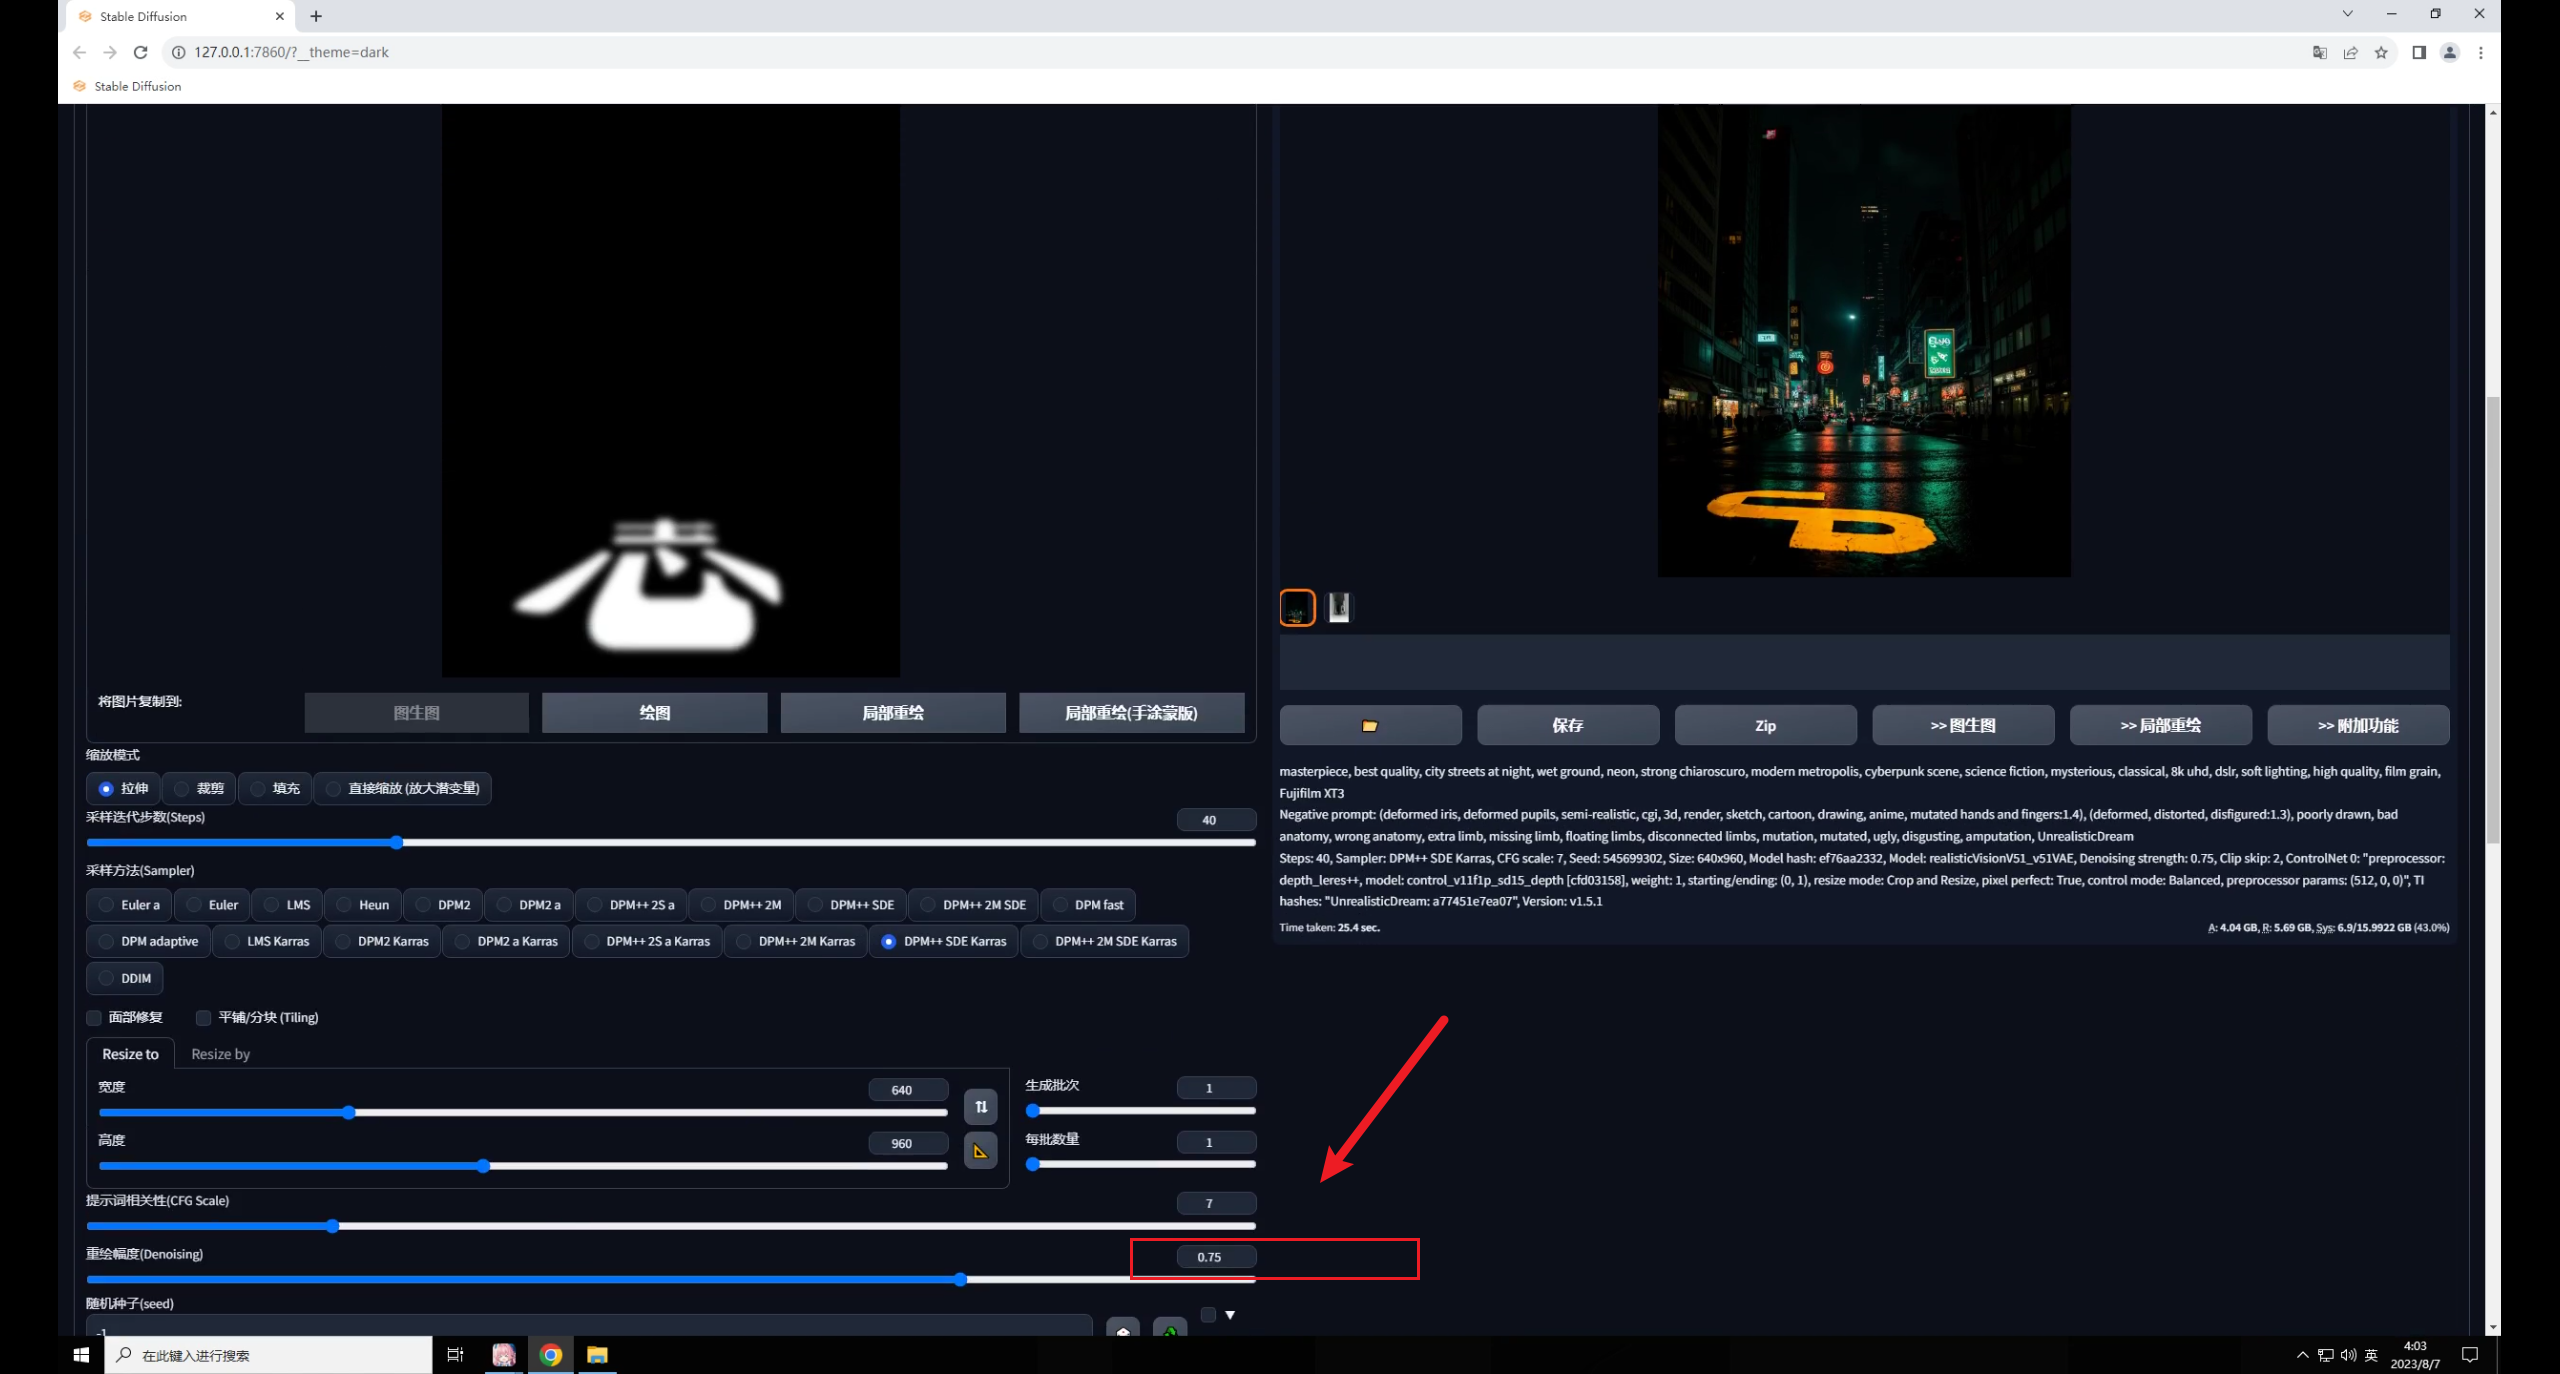Bookmark this page with star icon
Viewport: 2560px width, 1374px height.
(x=2381, y=52)
